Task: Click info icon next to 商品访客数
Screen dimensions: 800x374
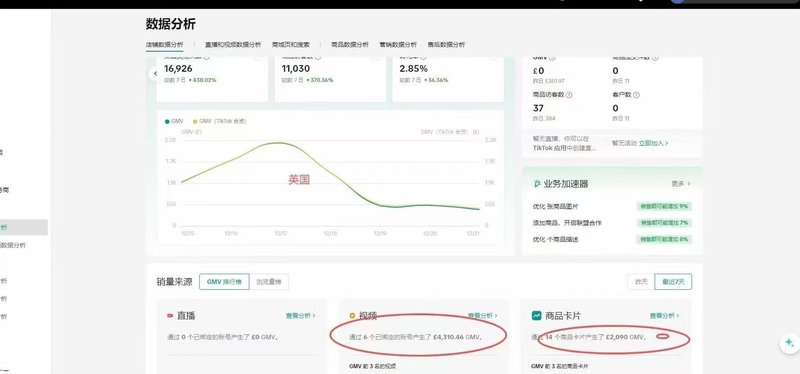Action: pos(569,95)
